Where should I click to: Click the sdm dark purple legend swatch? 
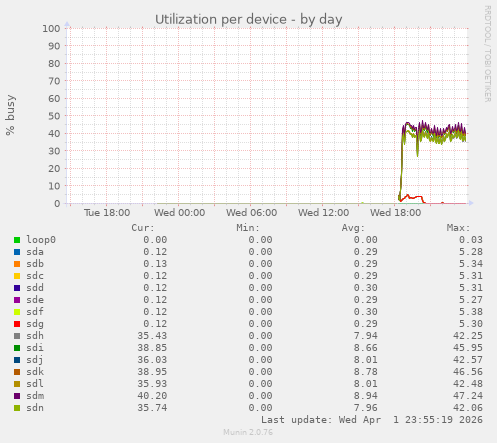point(17,396)
